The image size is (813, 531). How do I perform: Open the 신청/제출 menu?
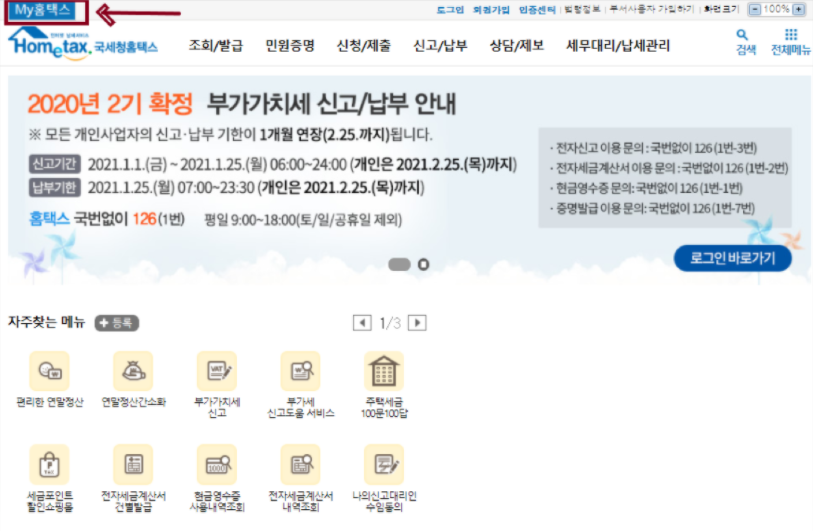363,46
